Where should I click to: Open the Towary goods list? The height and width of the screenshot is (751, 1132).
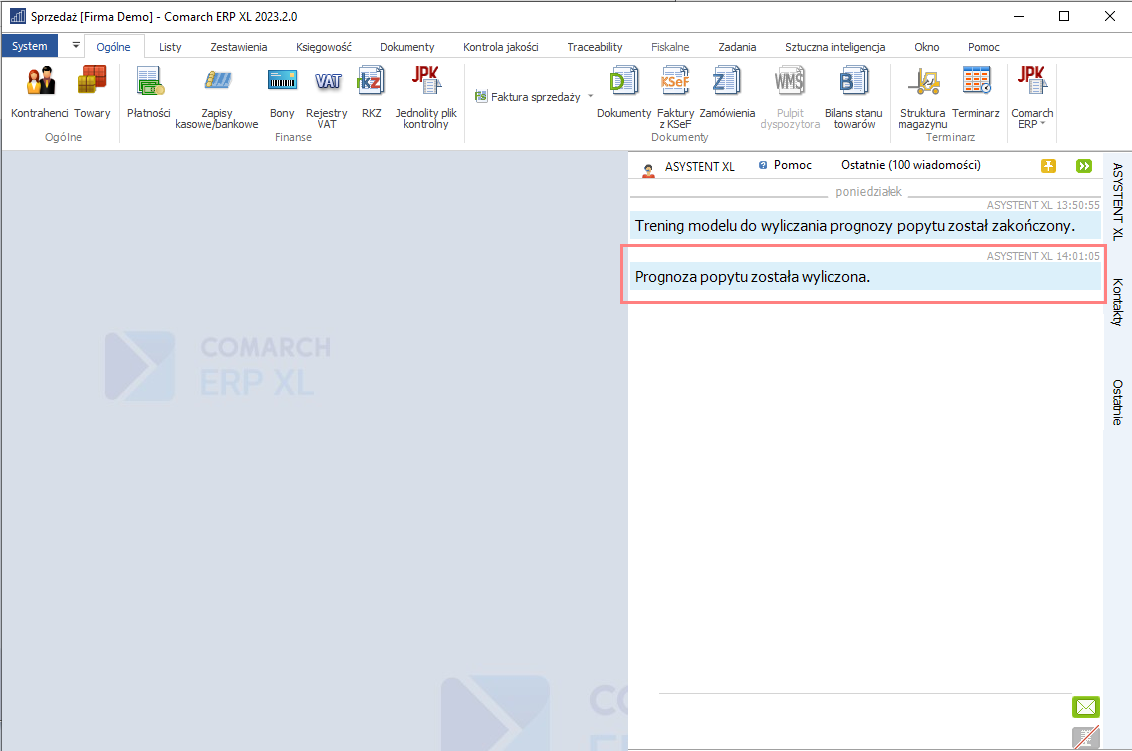coord(92,92)
